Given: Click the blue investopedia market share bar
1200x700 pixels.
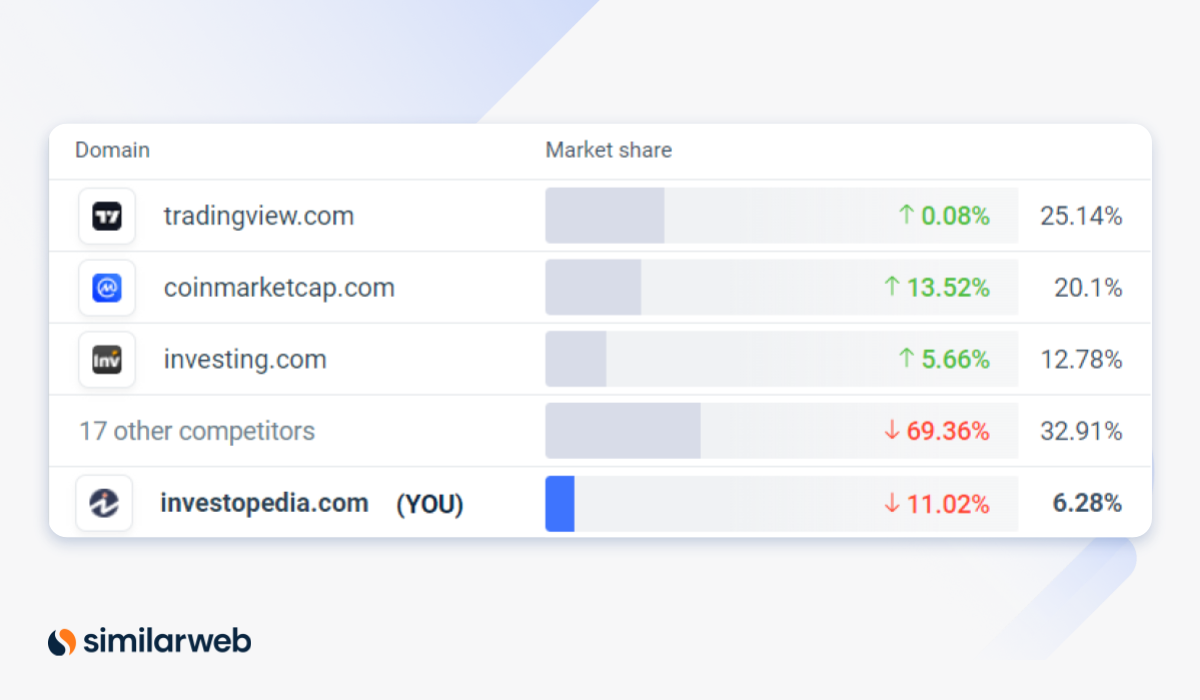Looking at the screenshot, I should (x=560, y=503).
